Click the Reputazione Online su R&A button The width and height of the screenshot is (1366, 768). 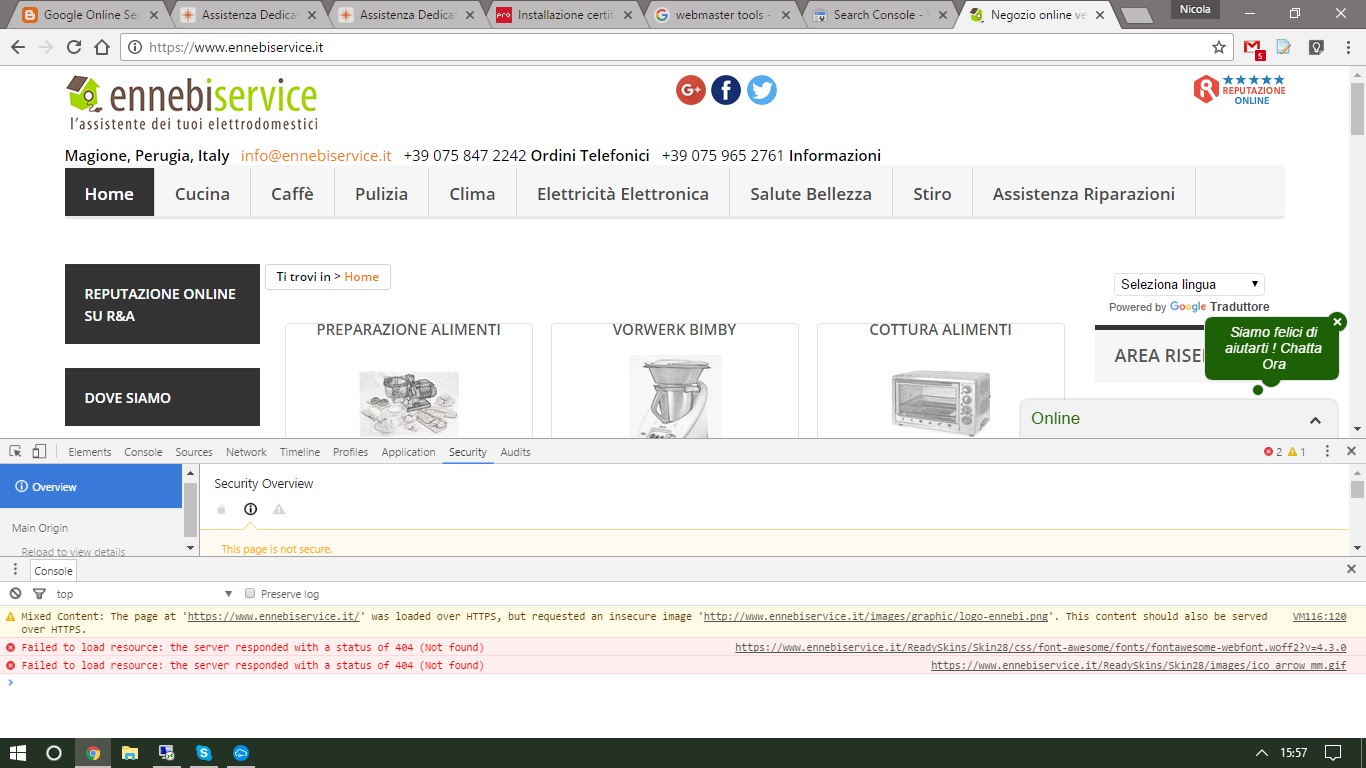(162, 304)
